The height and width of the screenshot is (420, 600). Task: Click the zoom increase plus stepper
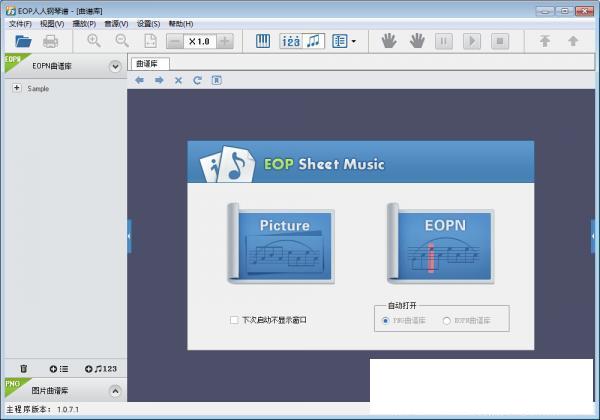225,42
